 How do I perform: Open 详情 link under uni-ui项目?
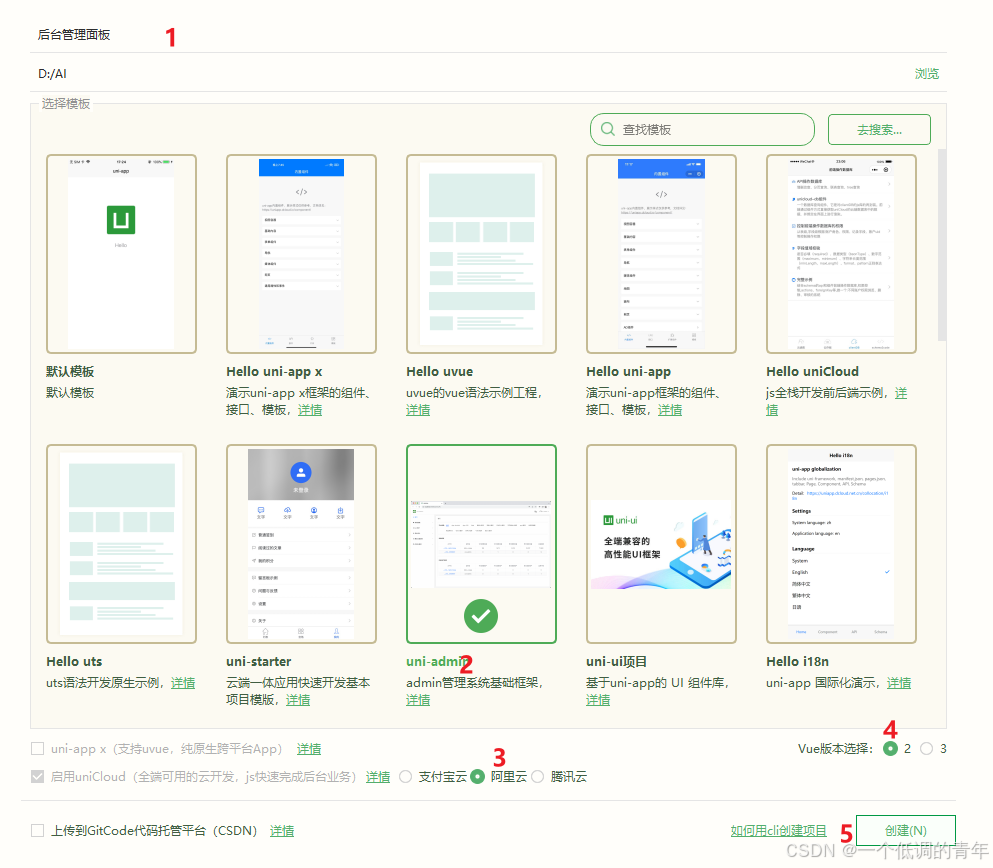pyautogui.click(x=598, y=700)
